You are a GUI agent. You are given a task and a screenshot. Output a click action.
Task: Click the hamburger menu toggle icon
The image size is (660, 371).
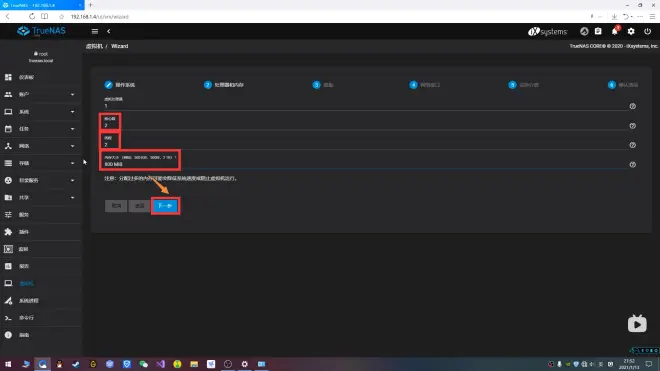click(x=95, y=31)
